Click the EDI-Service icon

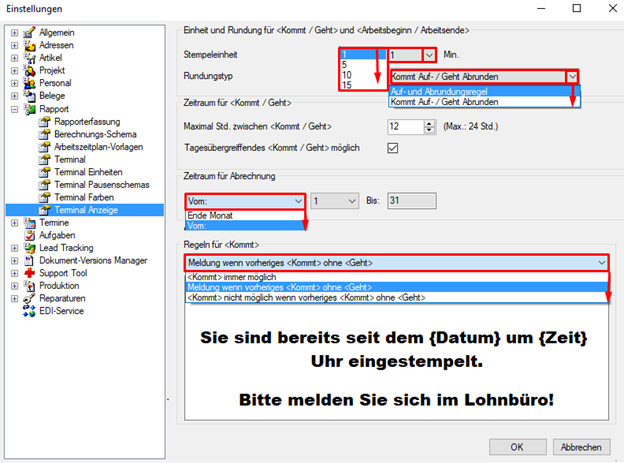click(x=29, y=311)
